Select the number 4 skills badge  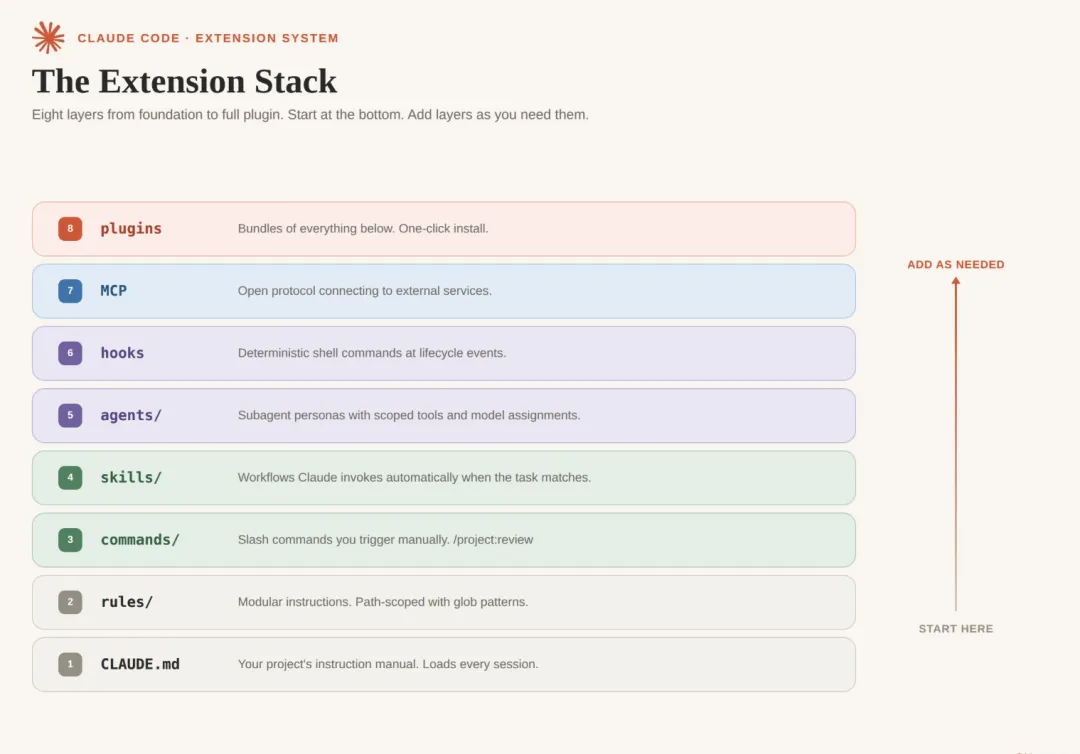70,477
